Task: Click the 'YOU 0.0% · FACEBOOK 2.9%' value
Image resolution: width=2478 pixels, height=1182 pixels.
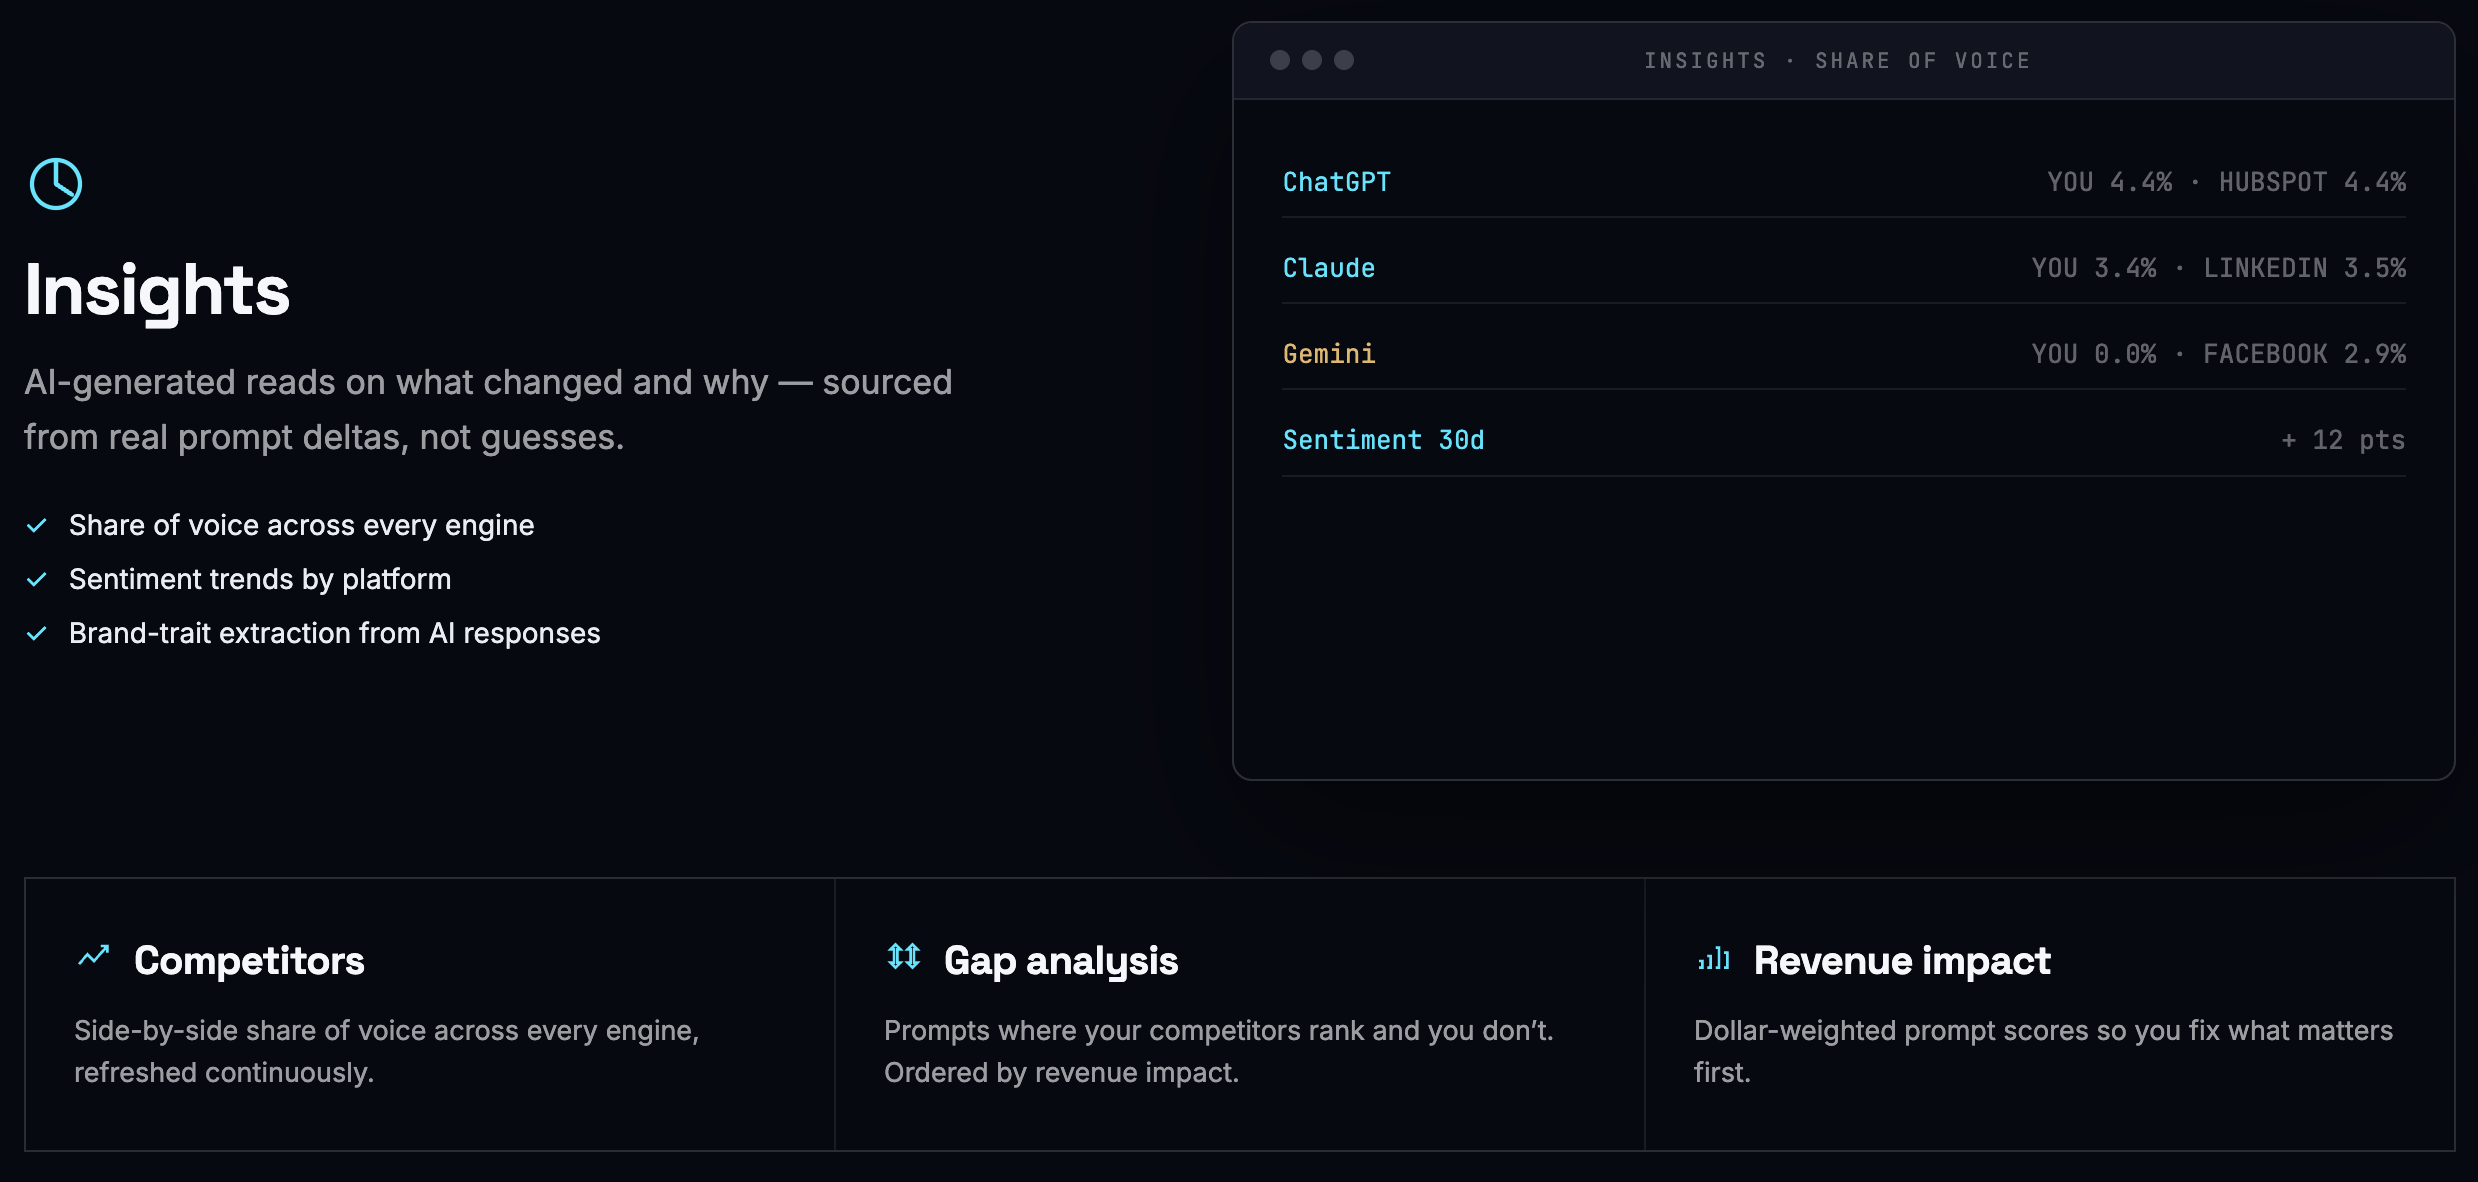Action: (x=2219, y=354)
